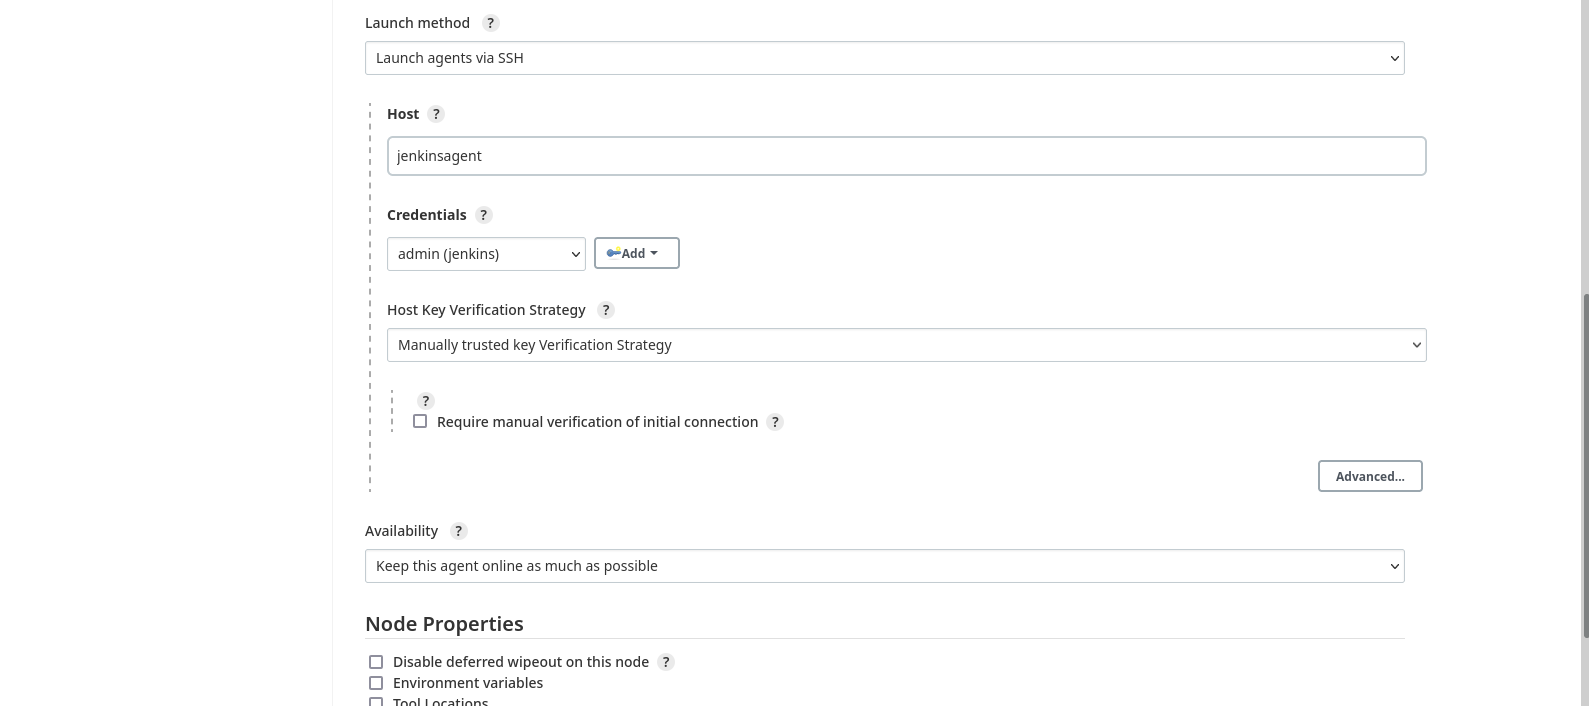This screenshot has height=706, width=1589.
Task: Open the Add credentials menu
Action: pos(636,252)
